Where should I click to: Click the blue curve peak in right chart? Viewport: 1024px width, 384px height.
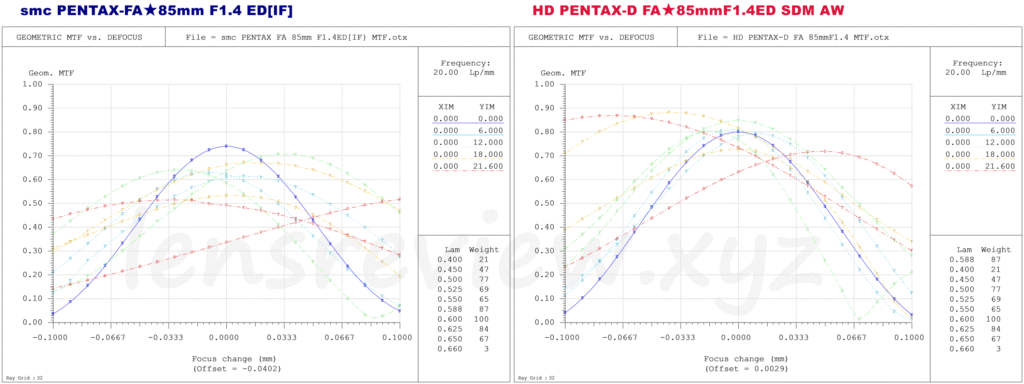[x=738, y=131]
